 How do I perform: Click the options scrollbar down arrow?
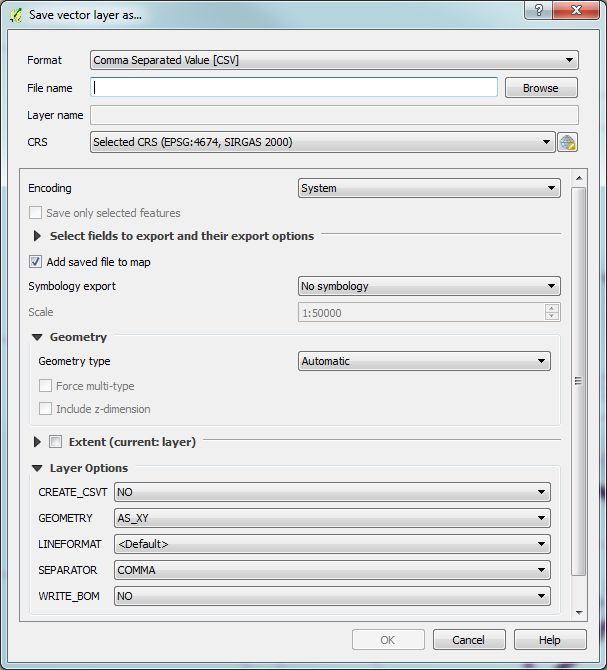coord(579,612)
